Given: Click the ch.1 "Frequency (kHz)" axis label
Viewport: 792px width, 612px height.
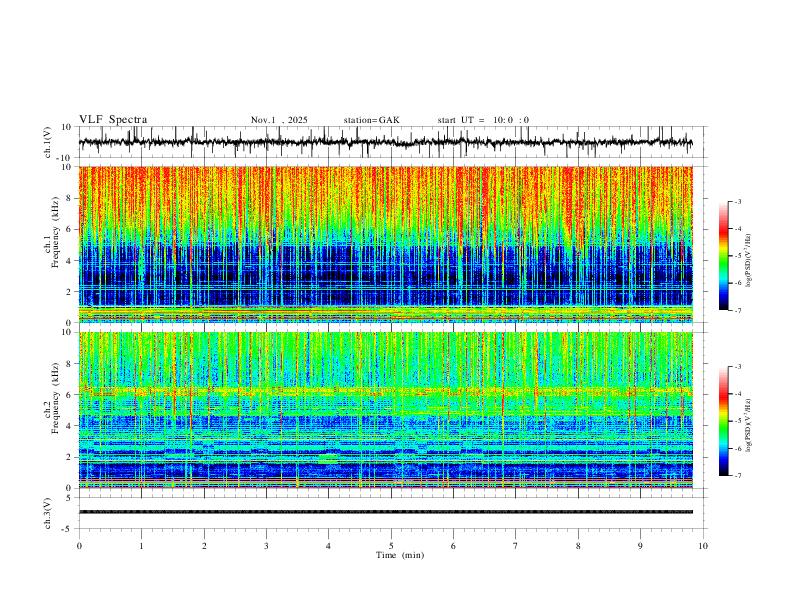Looking at the screenshot, I should click(56, 232).
